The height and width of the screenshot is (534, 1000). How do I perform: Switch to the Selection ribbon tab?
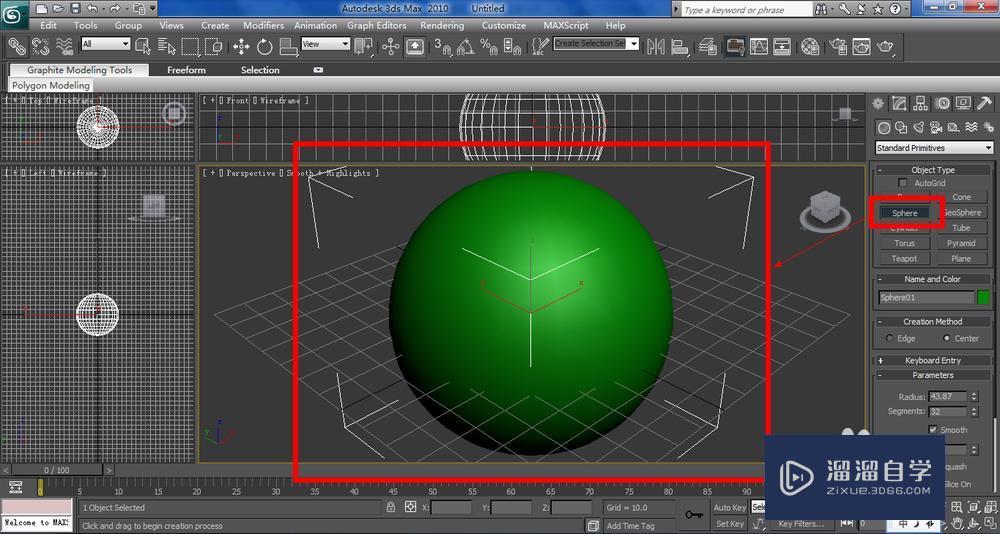click(260, 70)
